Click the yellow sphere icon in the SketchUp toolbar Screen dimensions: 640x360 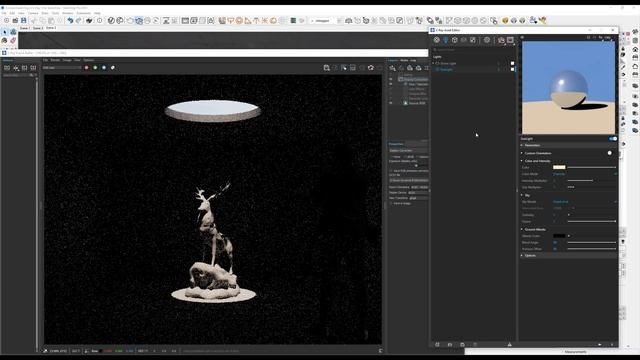505,20
